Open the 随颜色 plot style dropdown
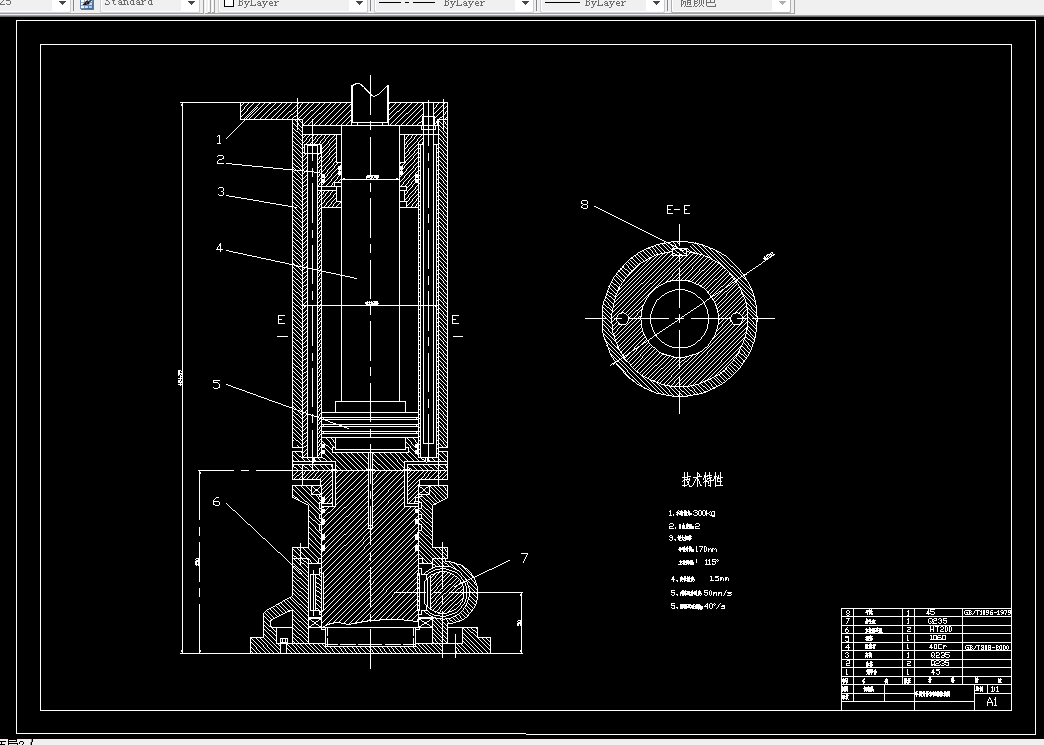The height and width of the screenshot is (745, 1044). 731,4
